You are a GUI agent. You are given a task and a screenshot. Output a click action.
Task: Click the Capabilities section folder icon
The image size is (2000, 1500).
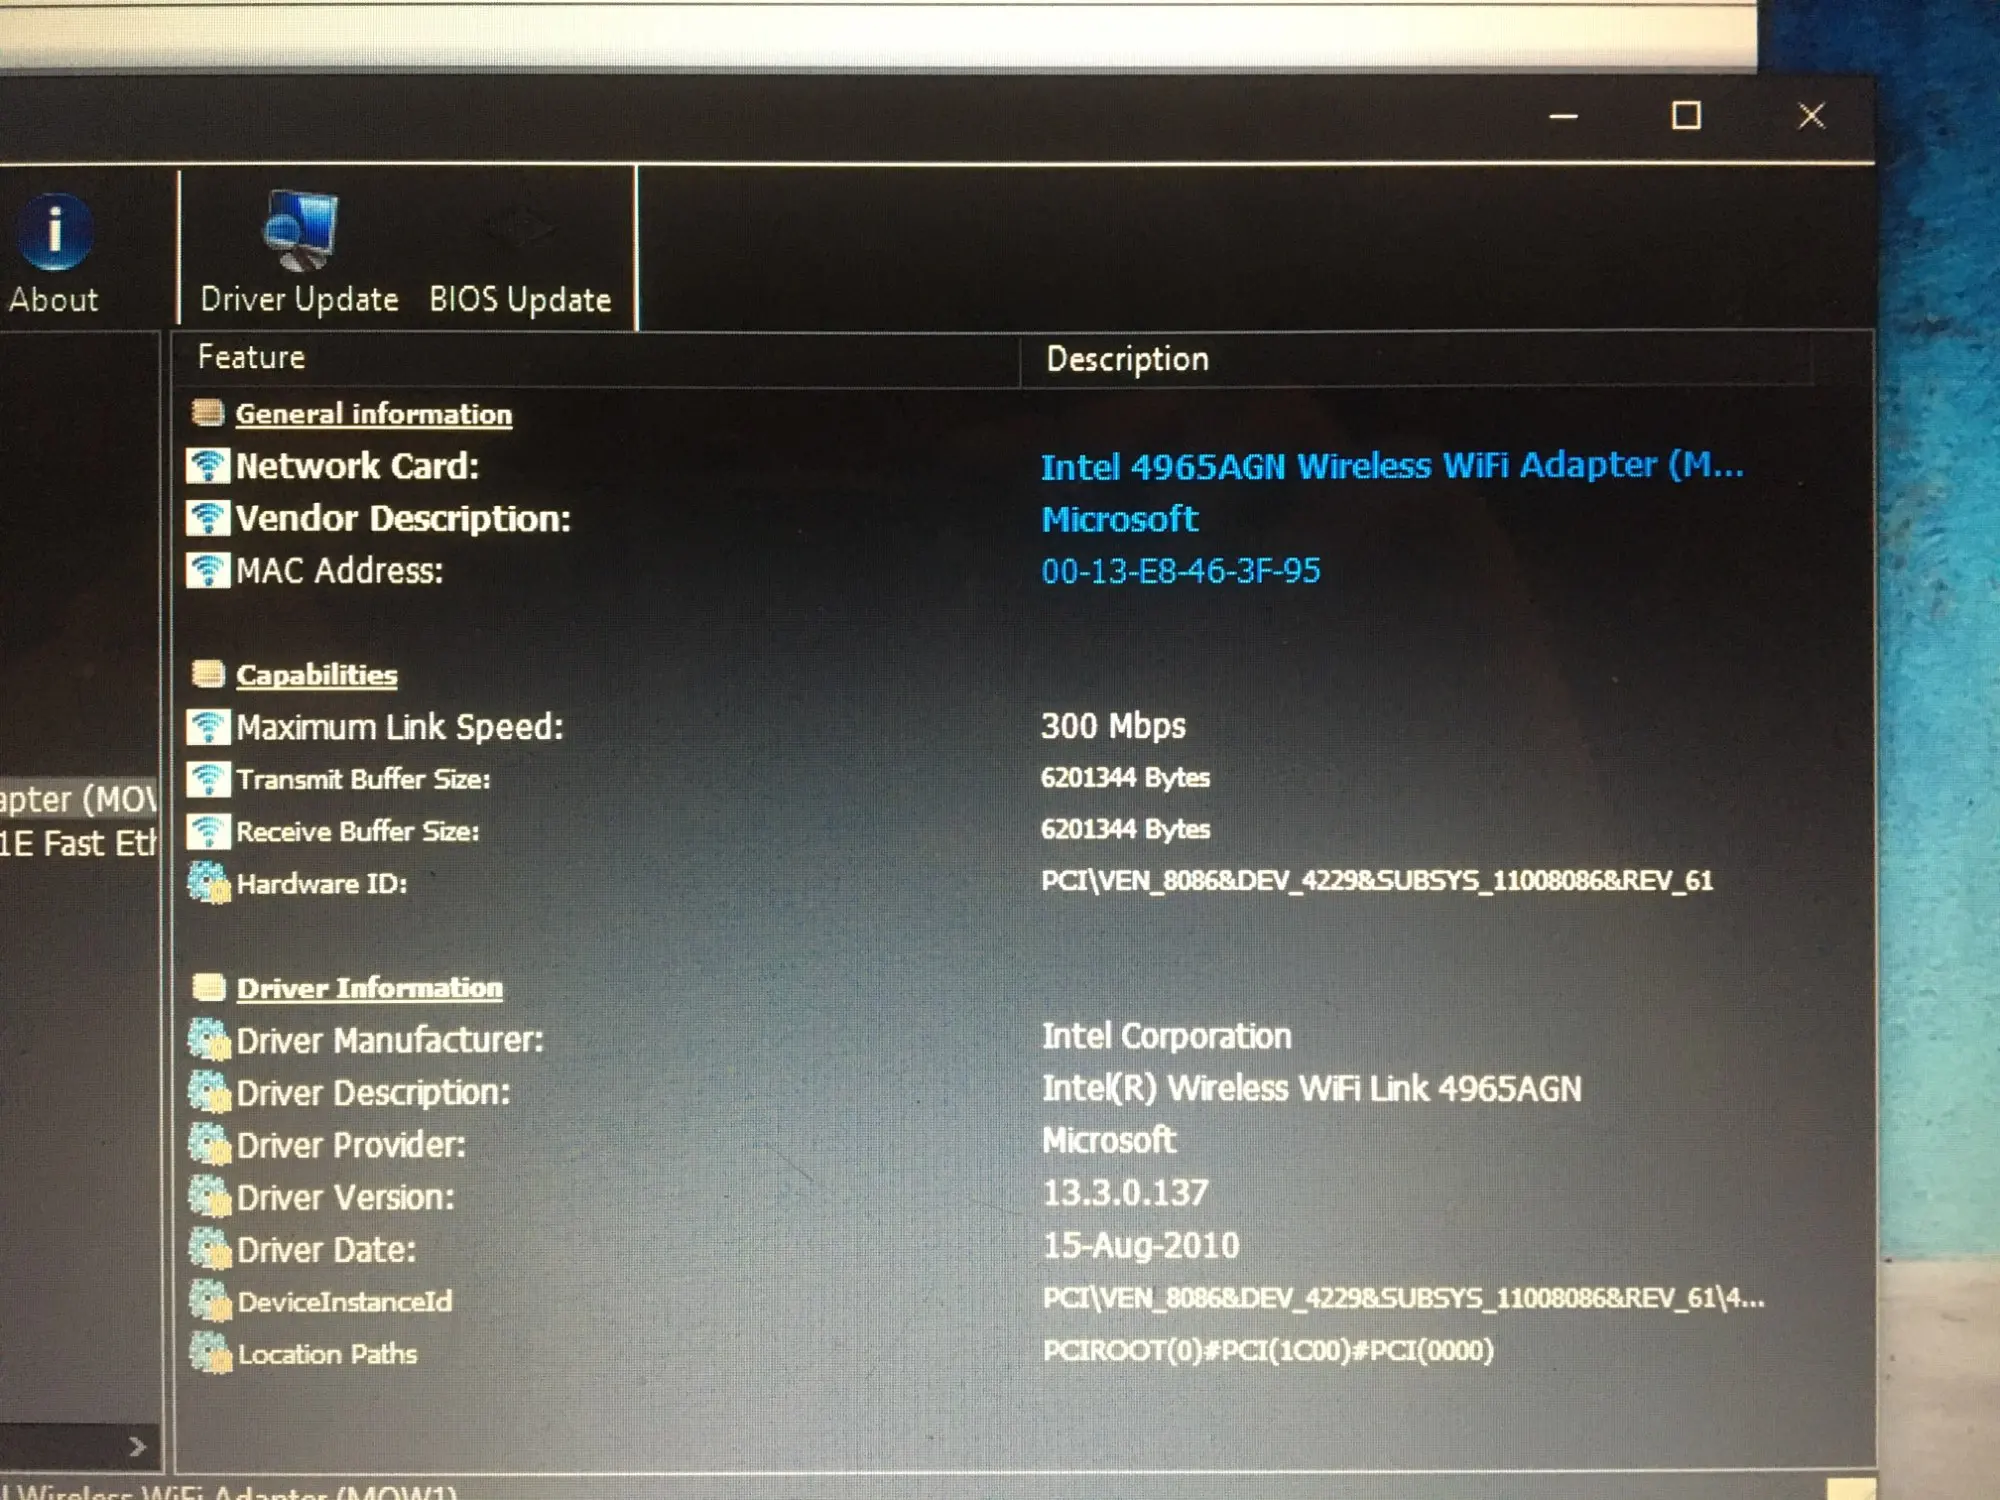pyautogui.click(x=207, y=674)
